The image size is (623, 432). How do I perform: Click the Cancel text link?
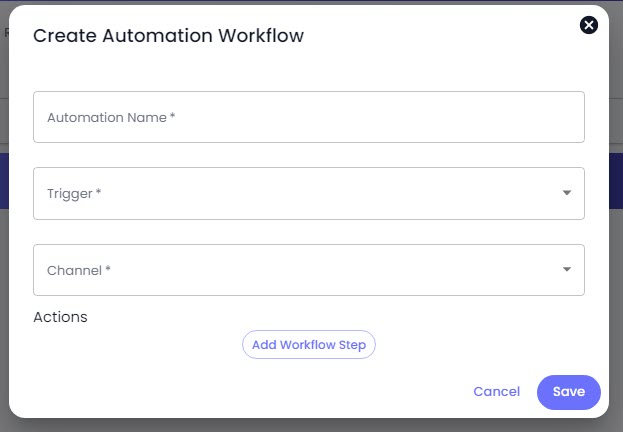496,391
